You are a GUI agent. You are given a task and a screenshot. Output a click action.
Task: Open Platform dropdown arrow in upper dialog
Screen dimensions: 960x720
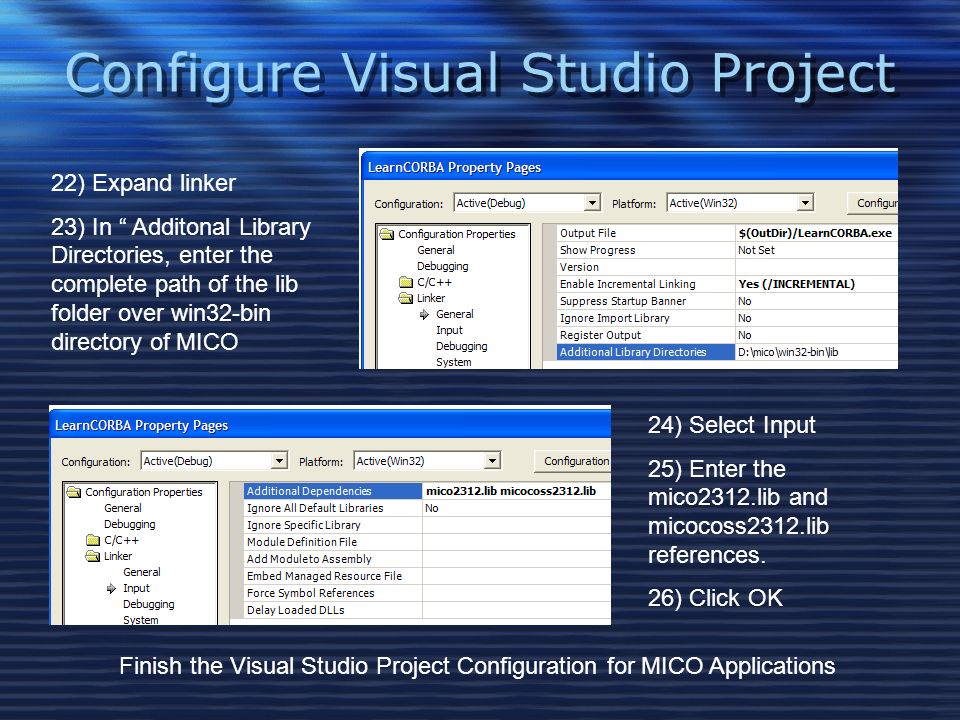806,203
